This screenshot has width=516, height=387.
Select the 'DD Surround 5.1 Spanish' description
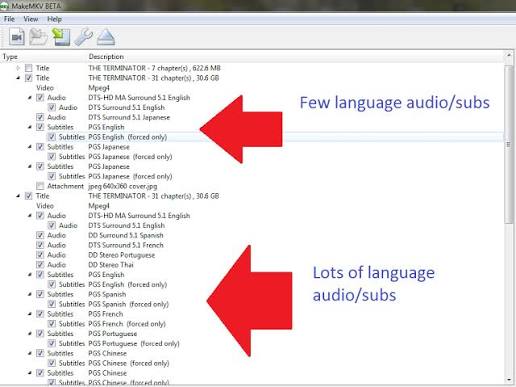(x=126, y=235)
